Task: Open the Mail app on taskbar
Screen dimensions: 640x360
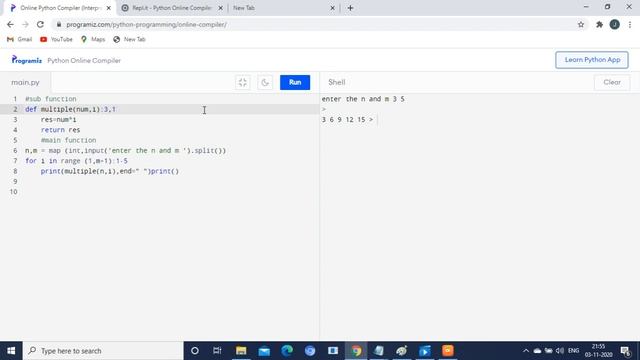Action: coord(264,351)
